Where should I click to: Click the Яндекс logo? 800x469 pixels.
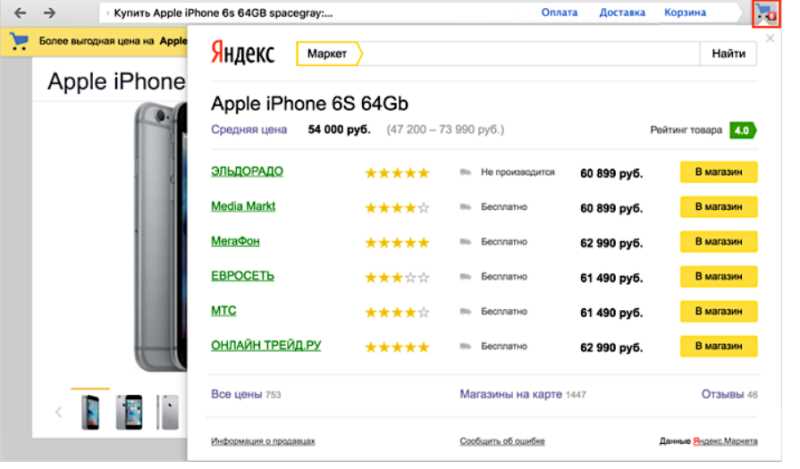point(243,53)
